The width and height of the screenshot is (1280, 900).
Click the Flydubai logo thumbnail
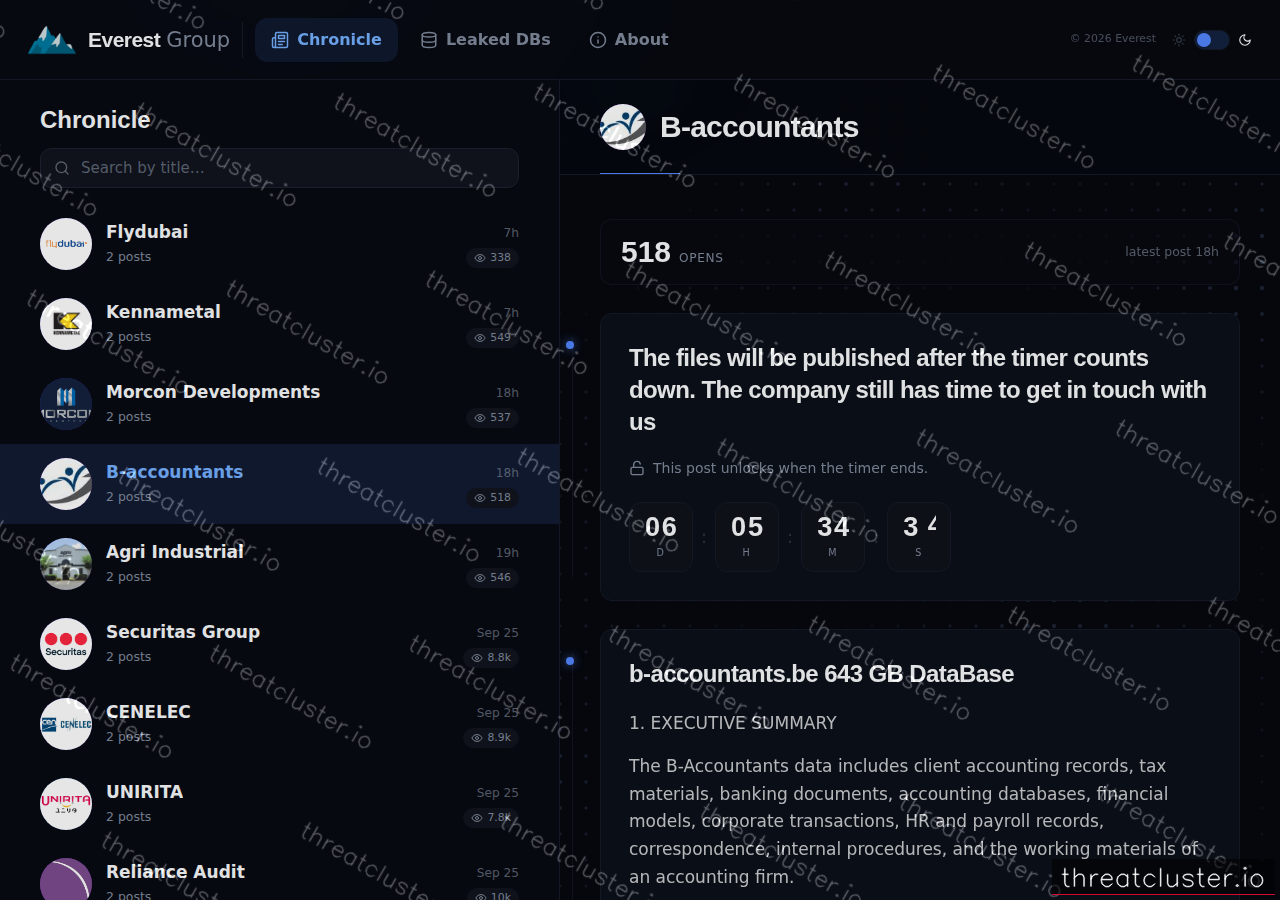tap(66, 244)
